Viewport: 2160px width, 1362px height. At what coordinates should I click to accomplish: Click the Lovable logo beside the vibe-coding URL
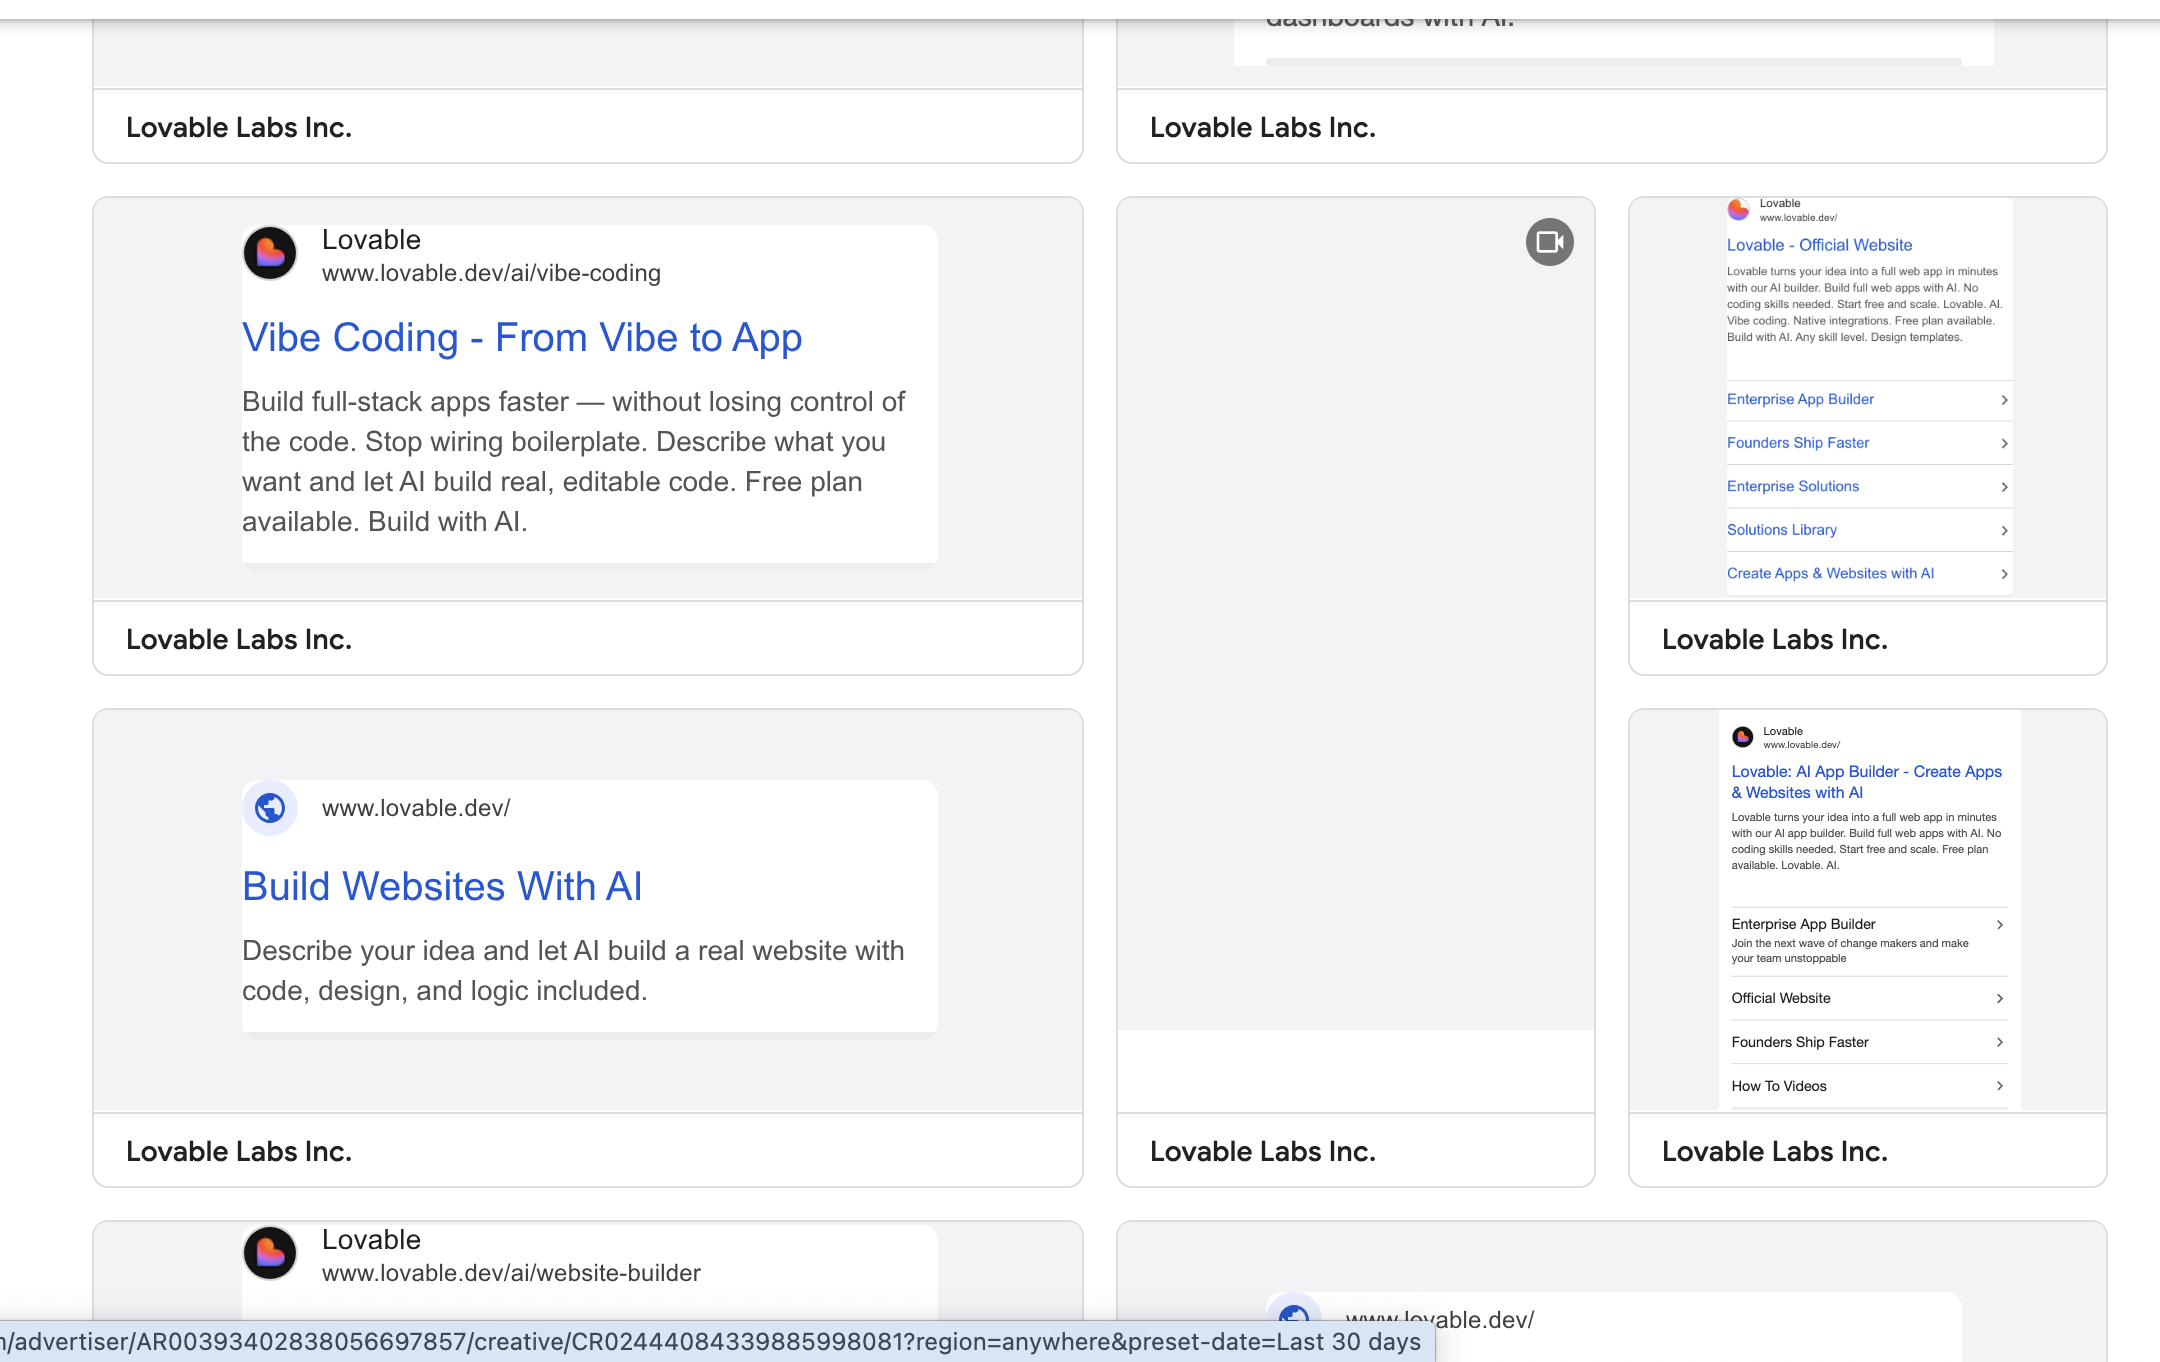coord(270,253)
